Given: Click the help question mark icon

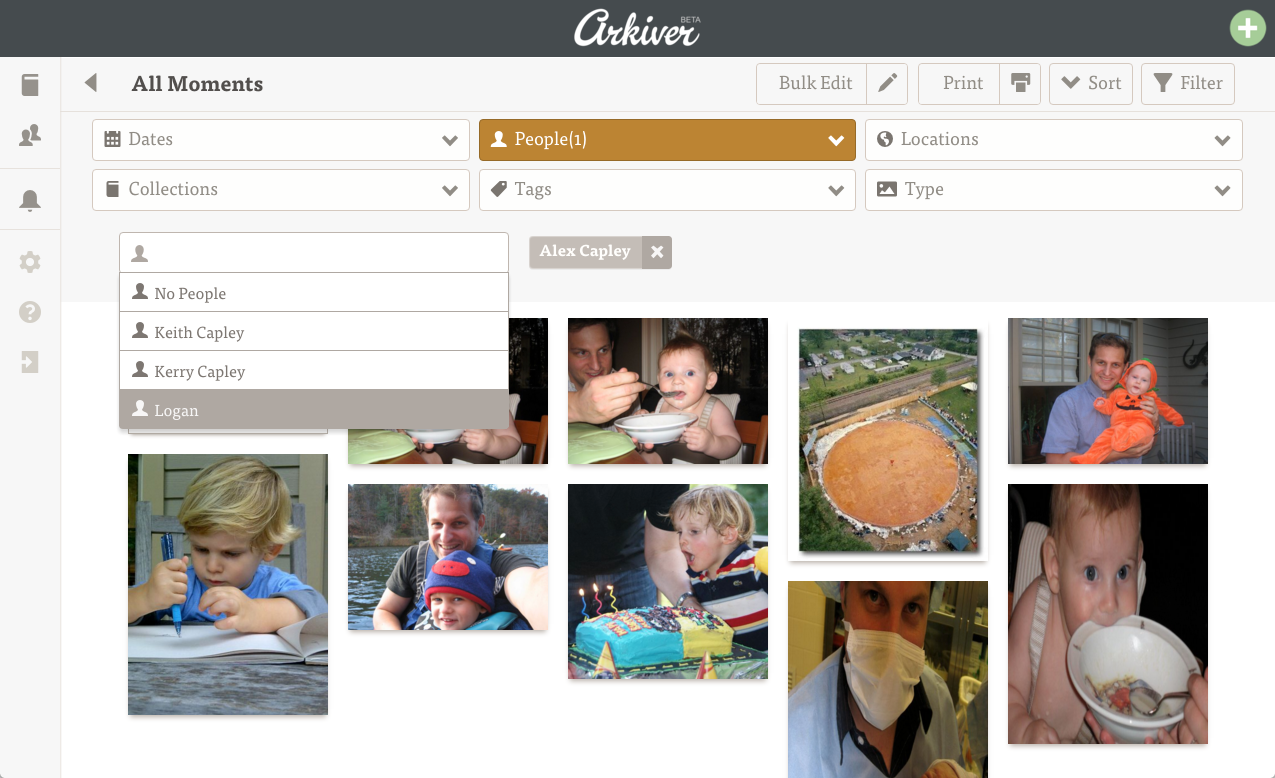Looking at the screenshot, I should point(30,312).
